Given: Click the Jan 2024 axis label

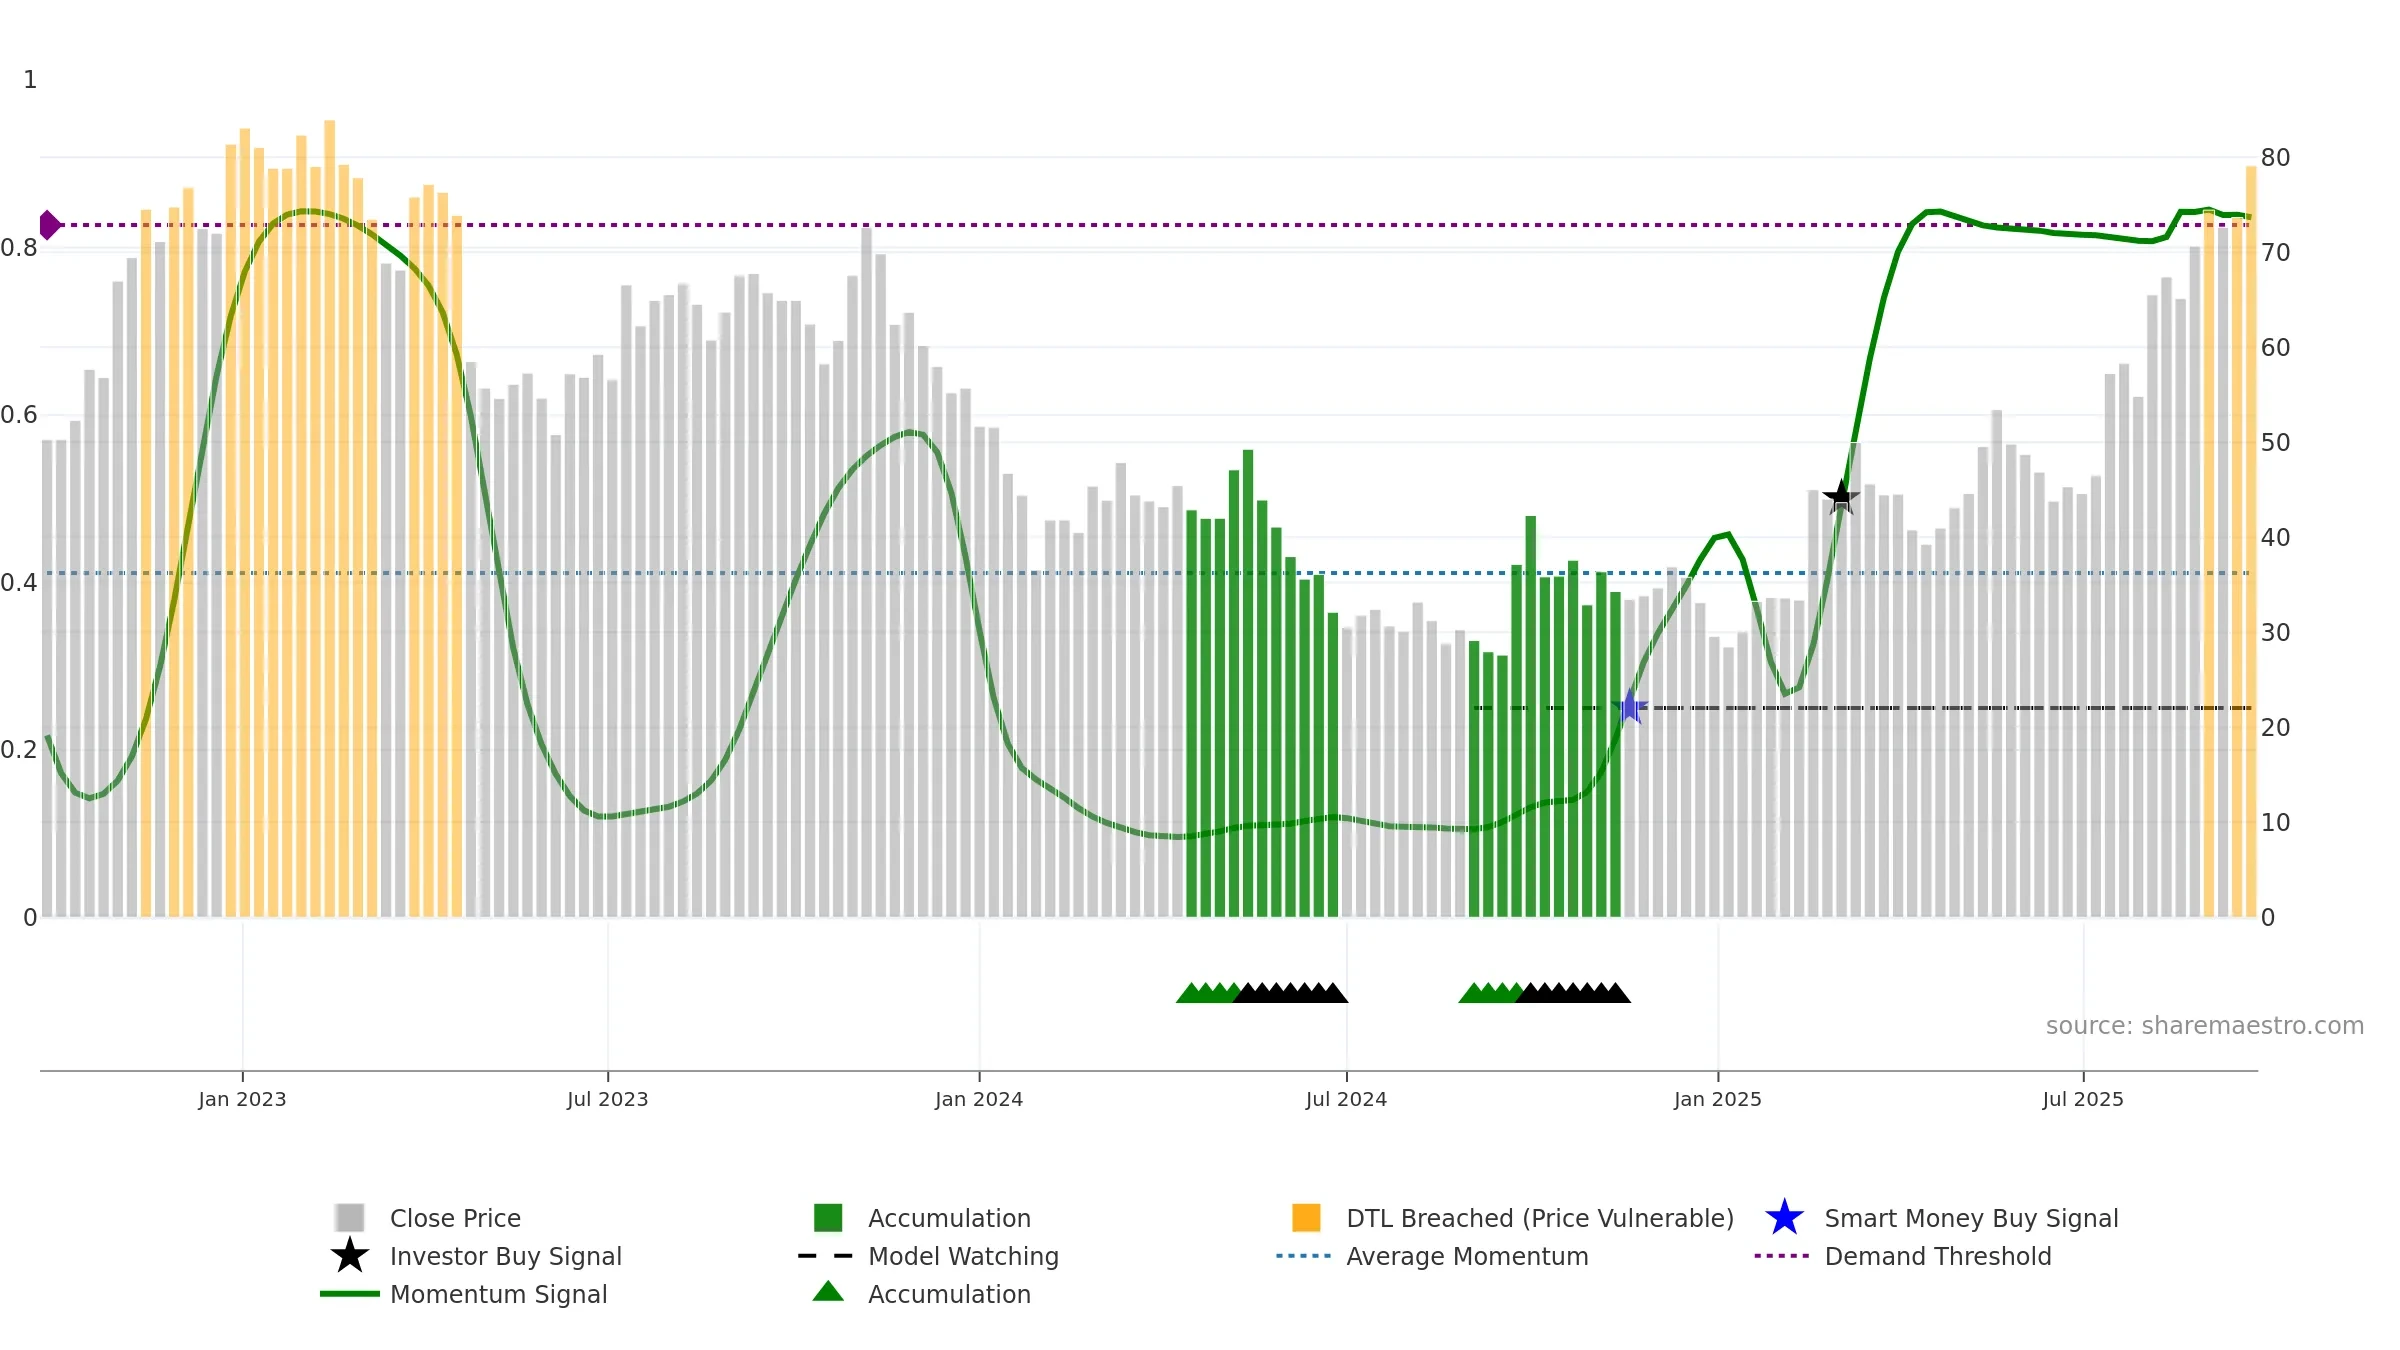Looking at the screenshot, I should tap(979, 1099).
